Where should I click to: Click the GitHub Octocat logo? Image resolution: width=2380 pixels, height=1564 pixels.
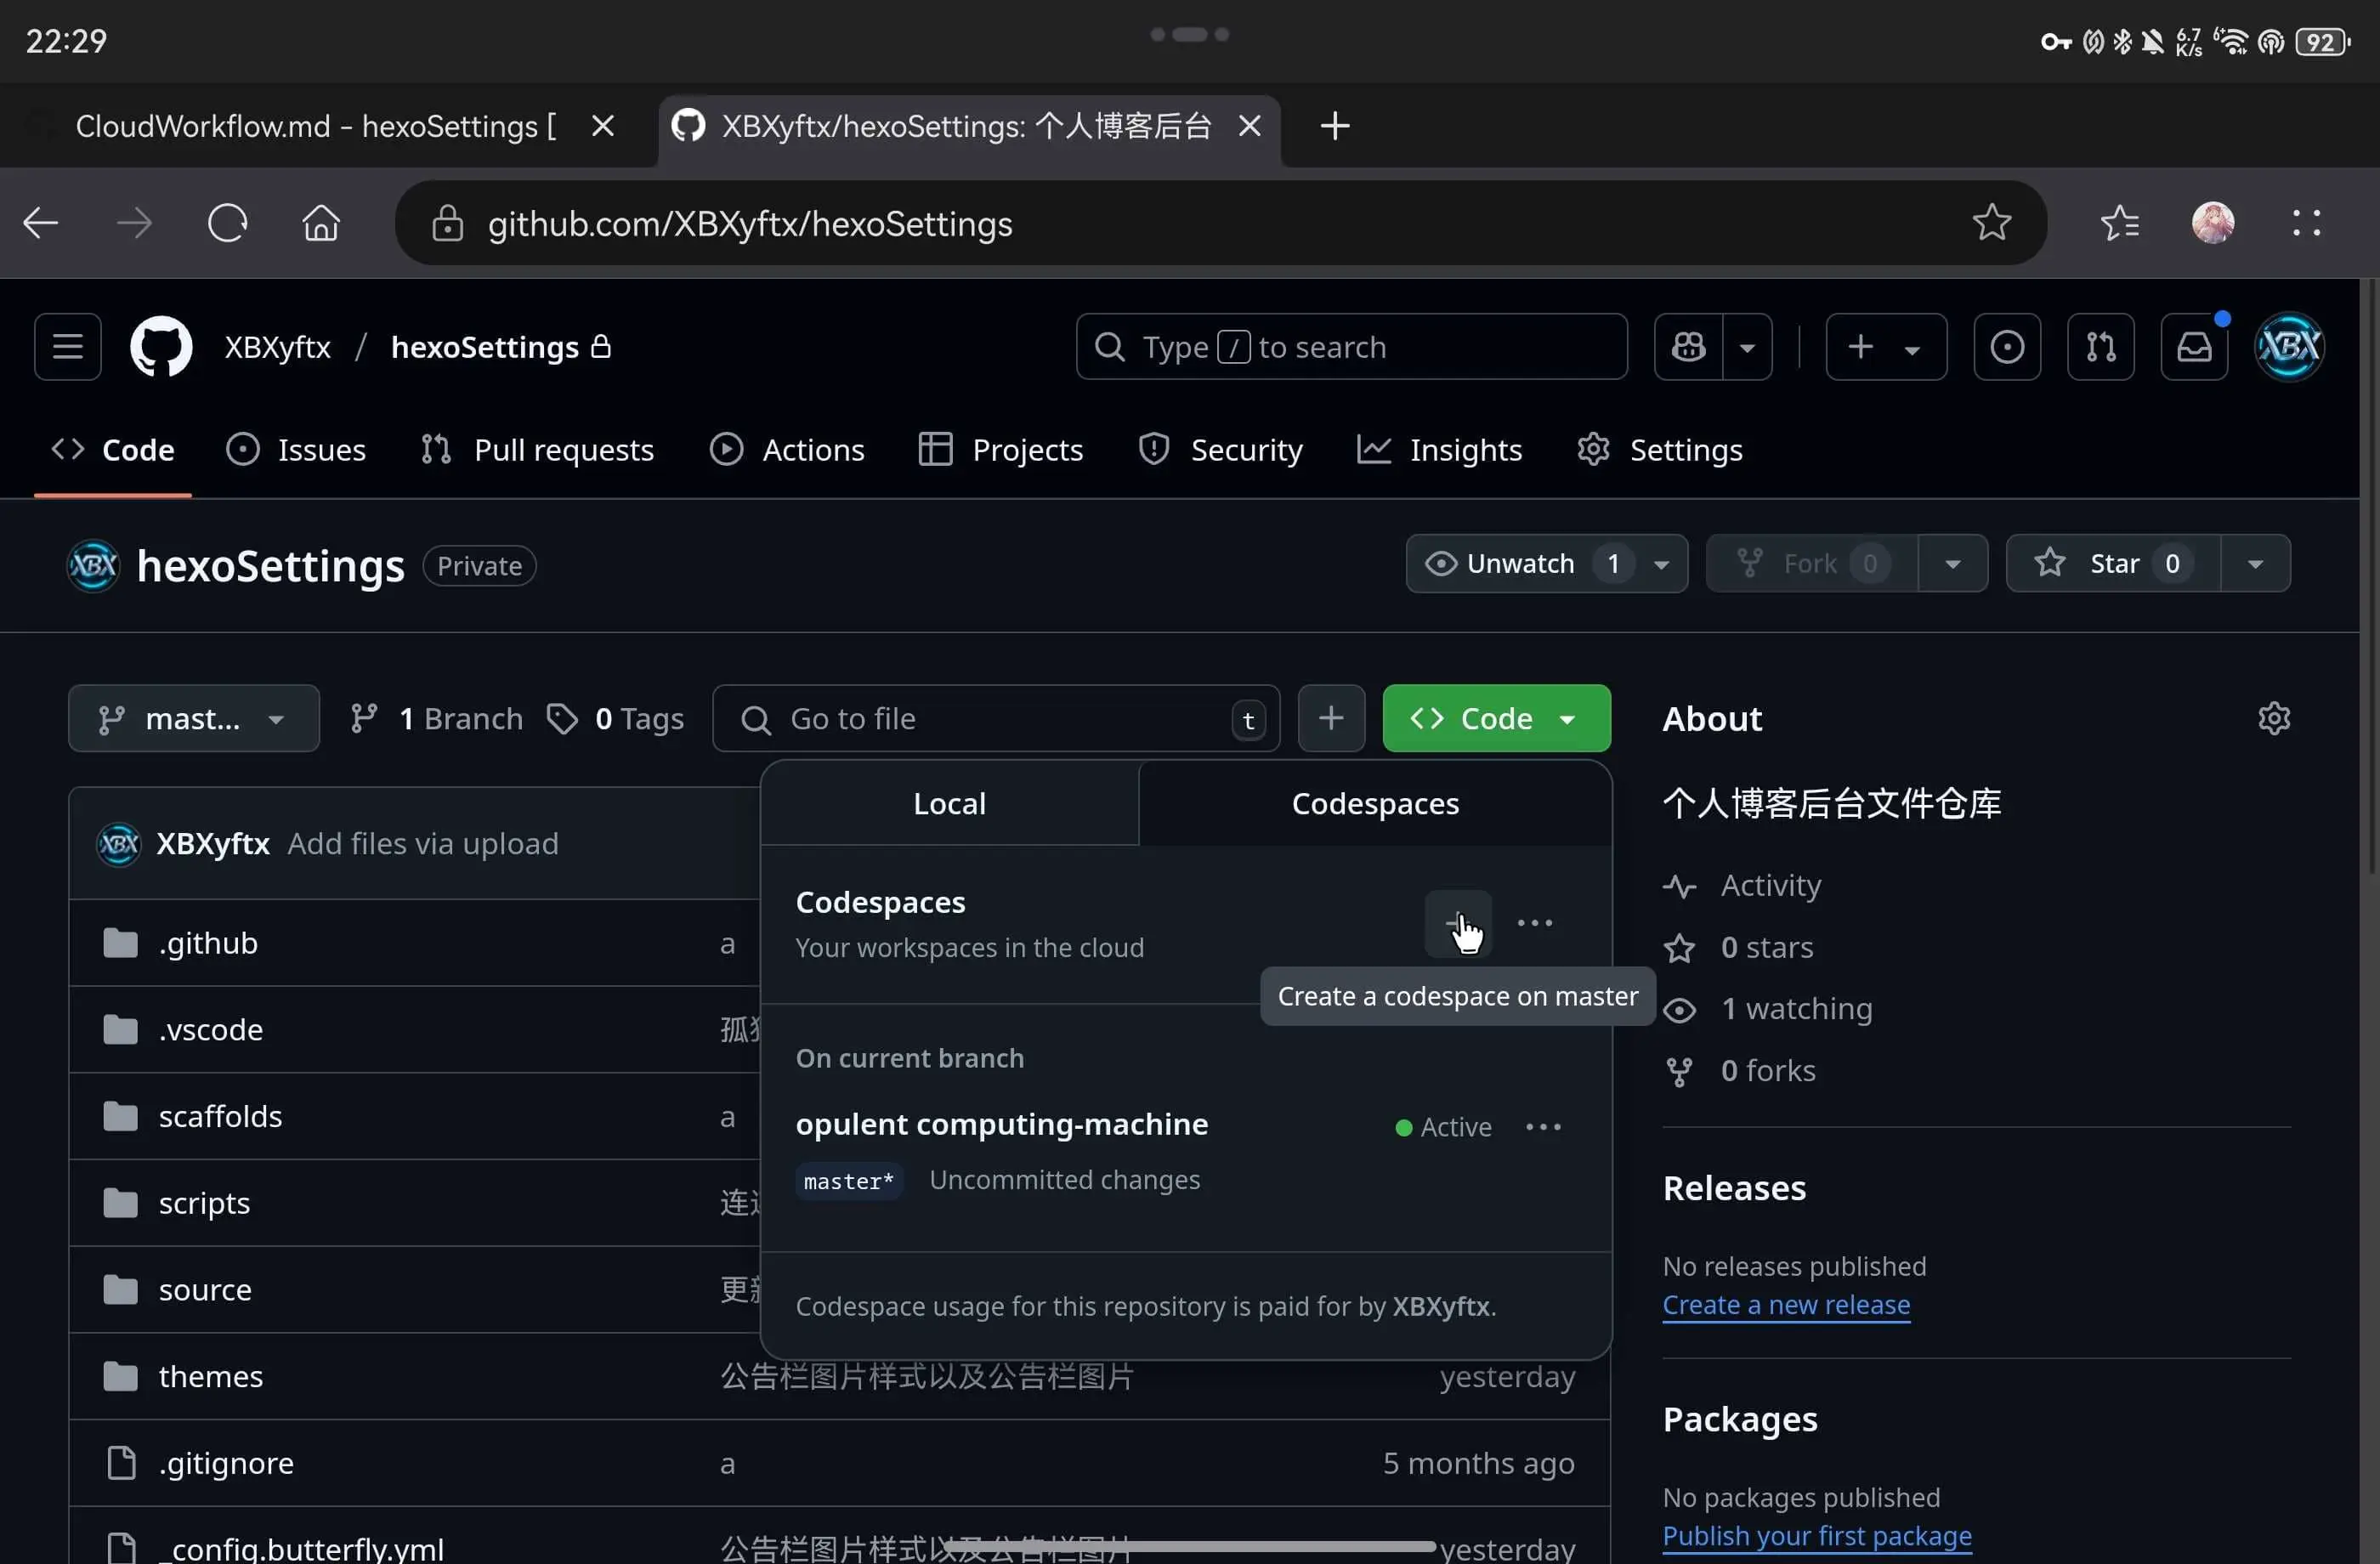coord(161,347)
